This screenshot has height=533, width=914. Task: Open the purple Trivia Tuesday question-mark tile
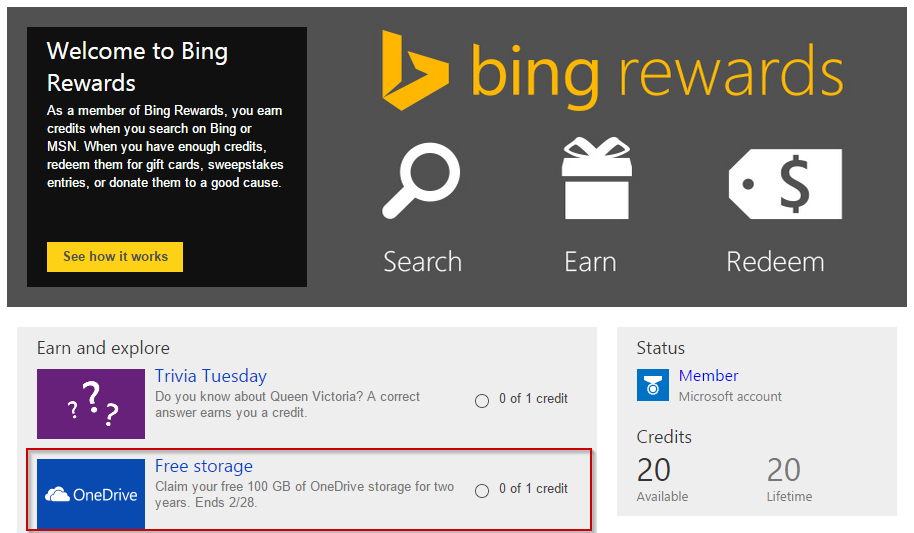point(91,404)
